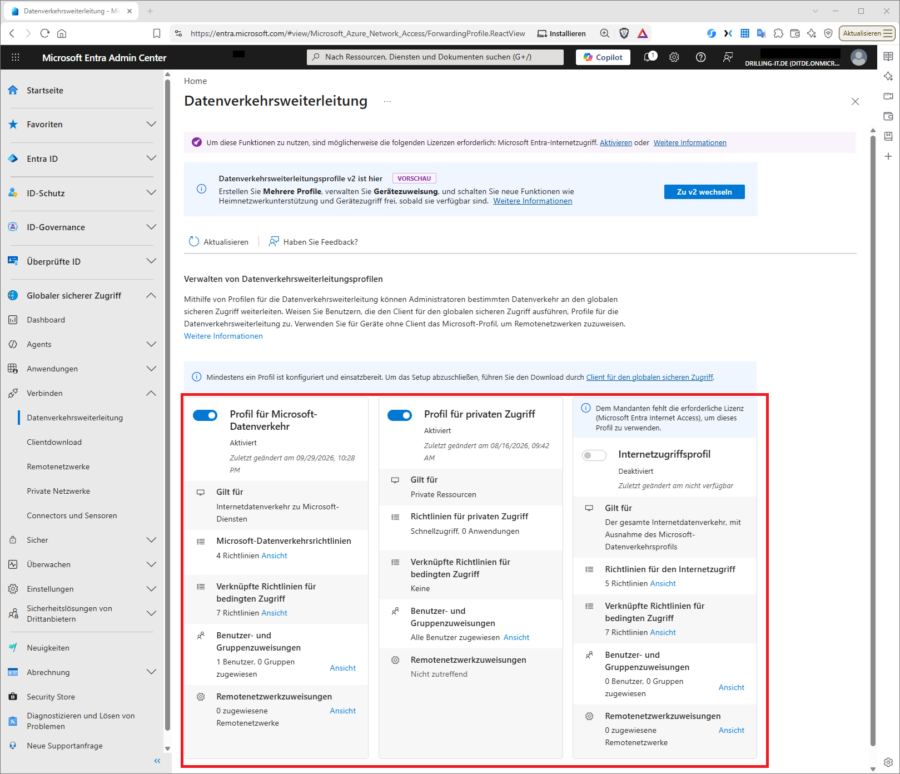This screenshot has width=900, height=774.
Task: Click the browser hamburger menu icon
Action: [x=888, y=33]
